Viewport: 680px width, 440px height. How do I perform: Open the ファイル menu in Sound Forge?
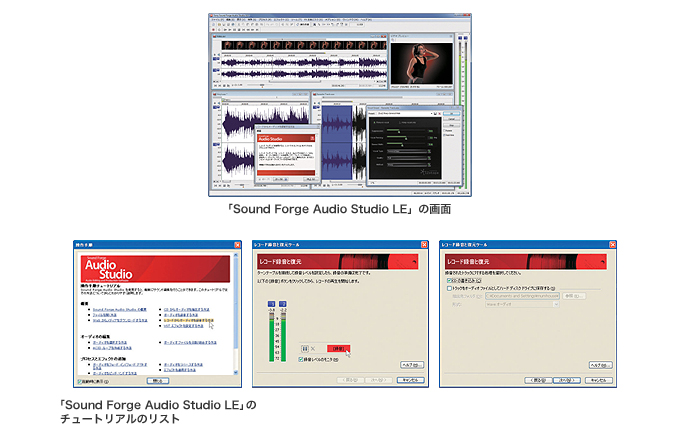click(x=216, y=20)
